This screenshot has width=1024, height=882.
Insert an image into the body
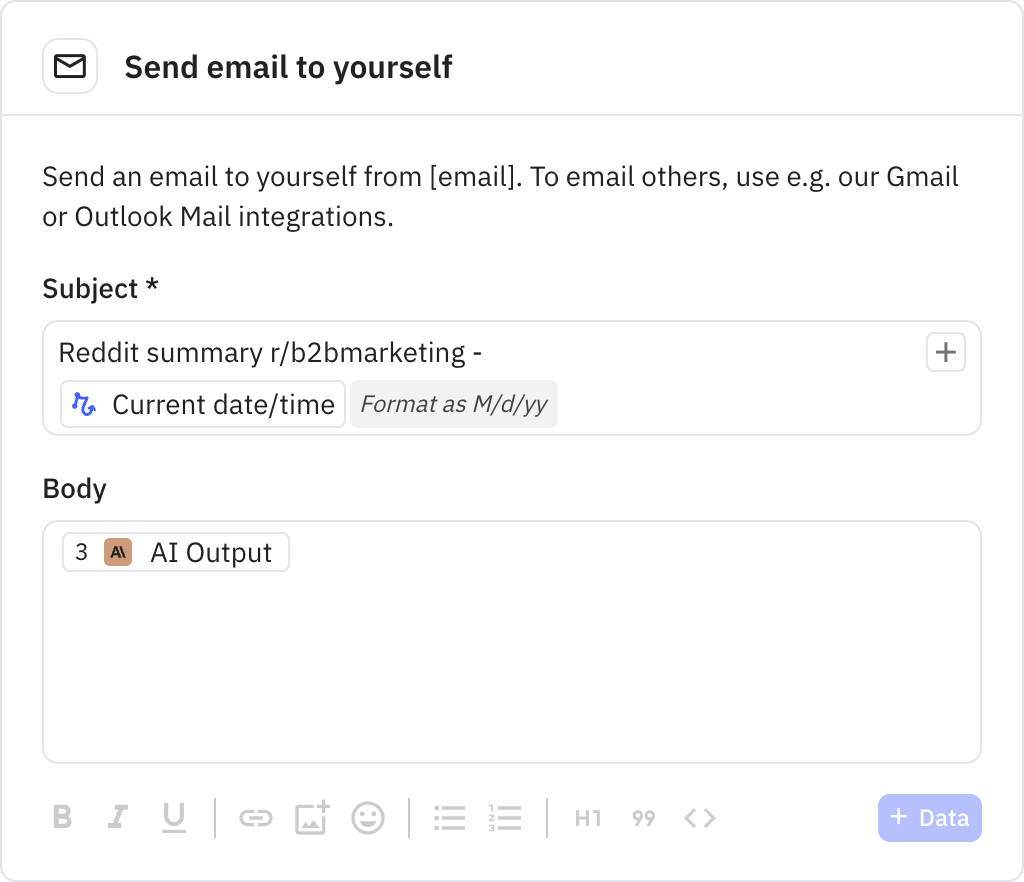312,818
